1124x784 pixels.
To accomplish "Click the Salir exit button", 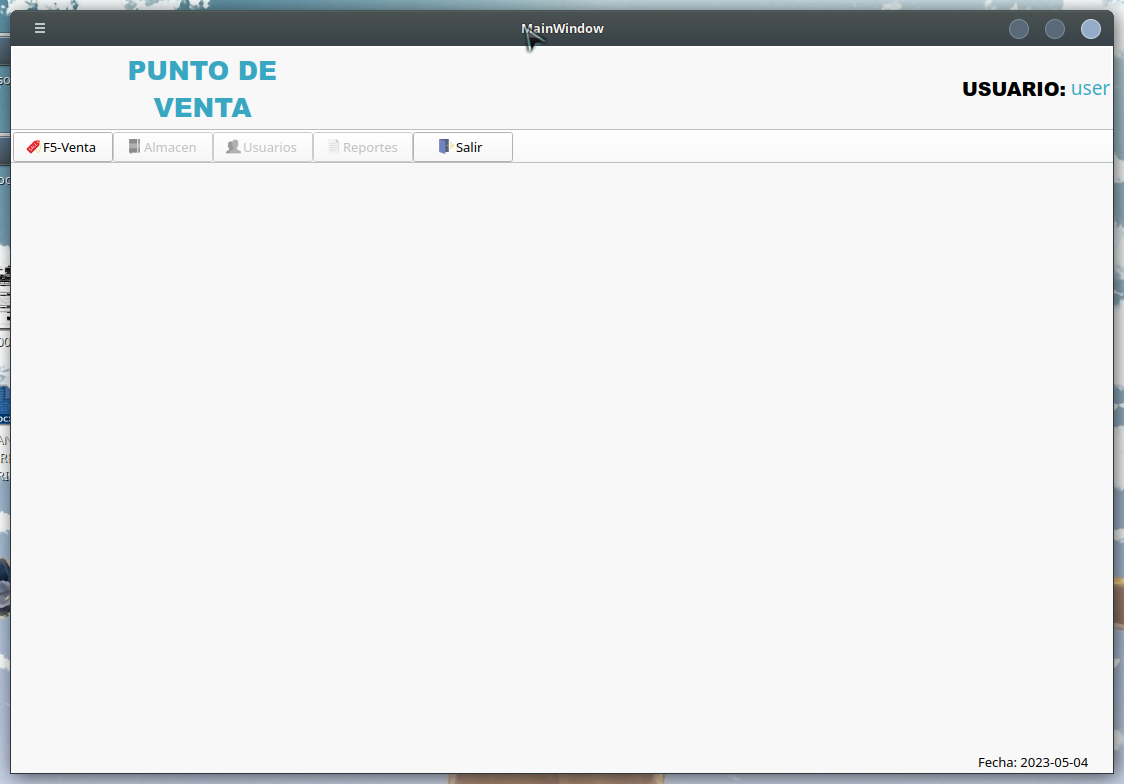I will pyautogui.click(x=462, y=147).
